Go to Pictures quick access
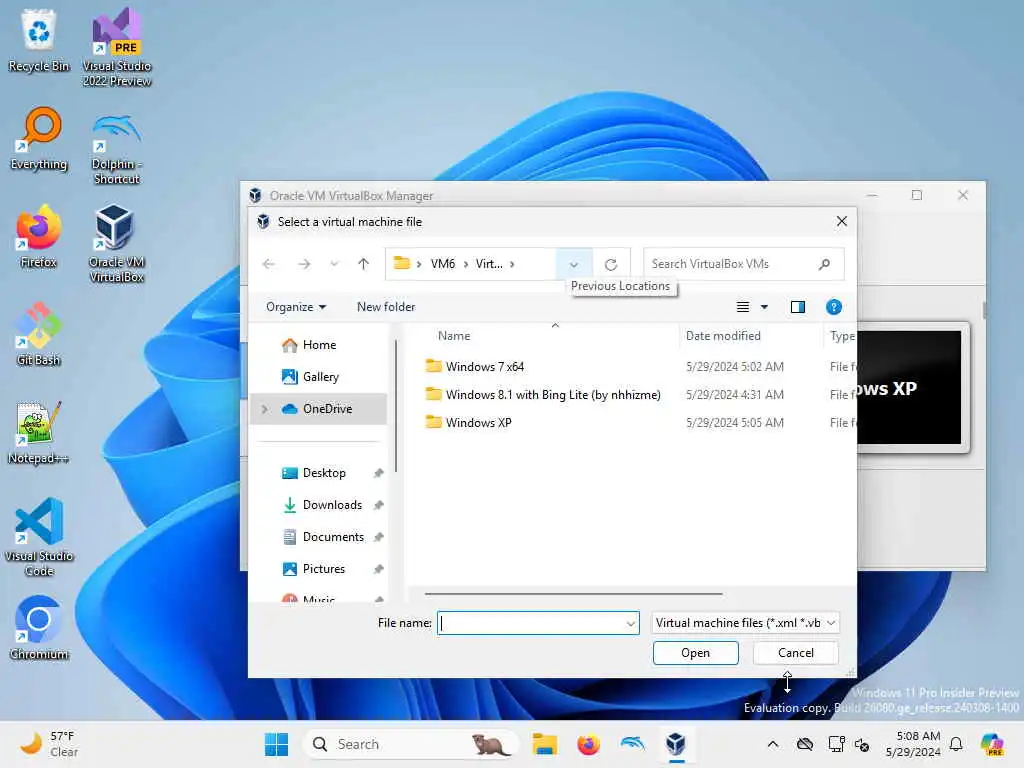Screen dimensions: 1024x768 [x=318, y=569]
